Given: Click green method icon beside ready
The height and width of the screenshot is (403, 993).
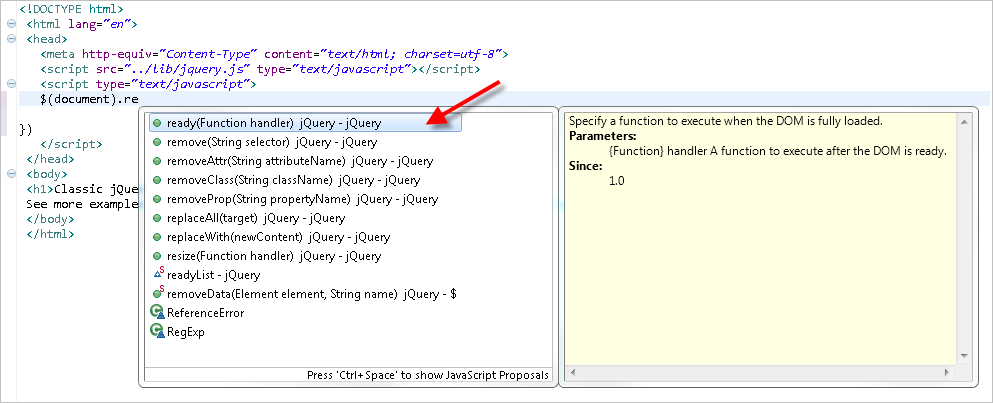Looking at the screenshot, I should [x=157, y=124].
